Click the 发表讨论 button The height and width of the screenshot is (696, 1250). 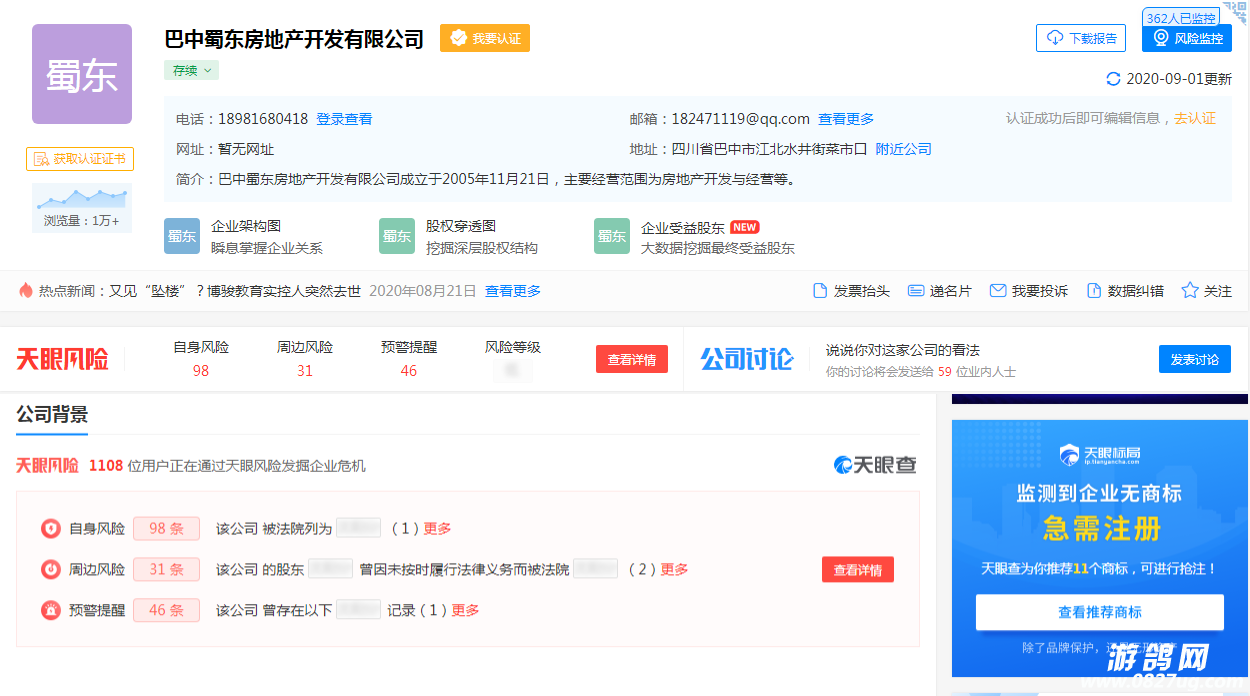point(1195,359)
